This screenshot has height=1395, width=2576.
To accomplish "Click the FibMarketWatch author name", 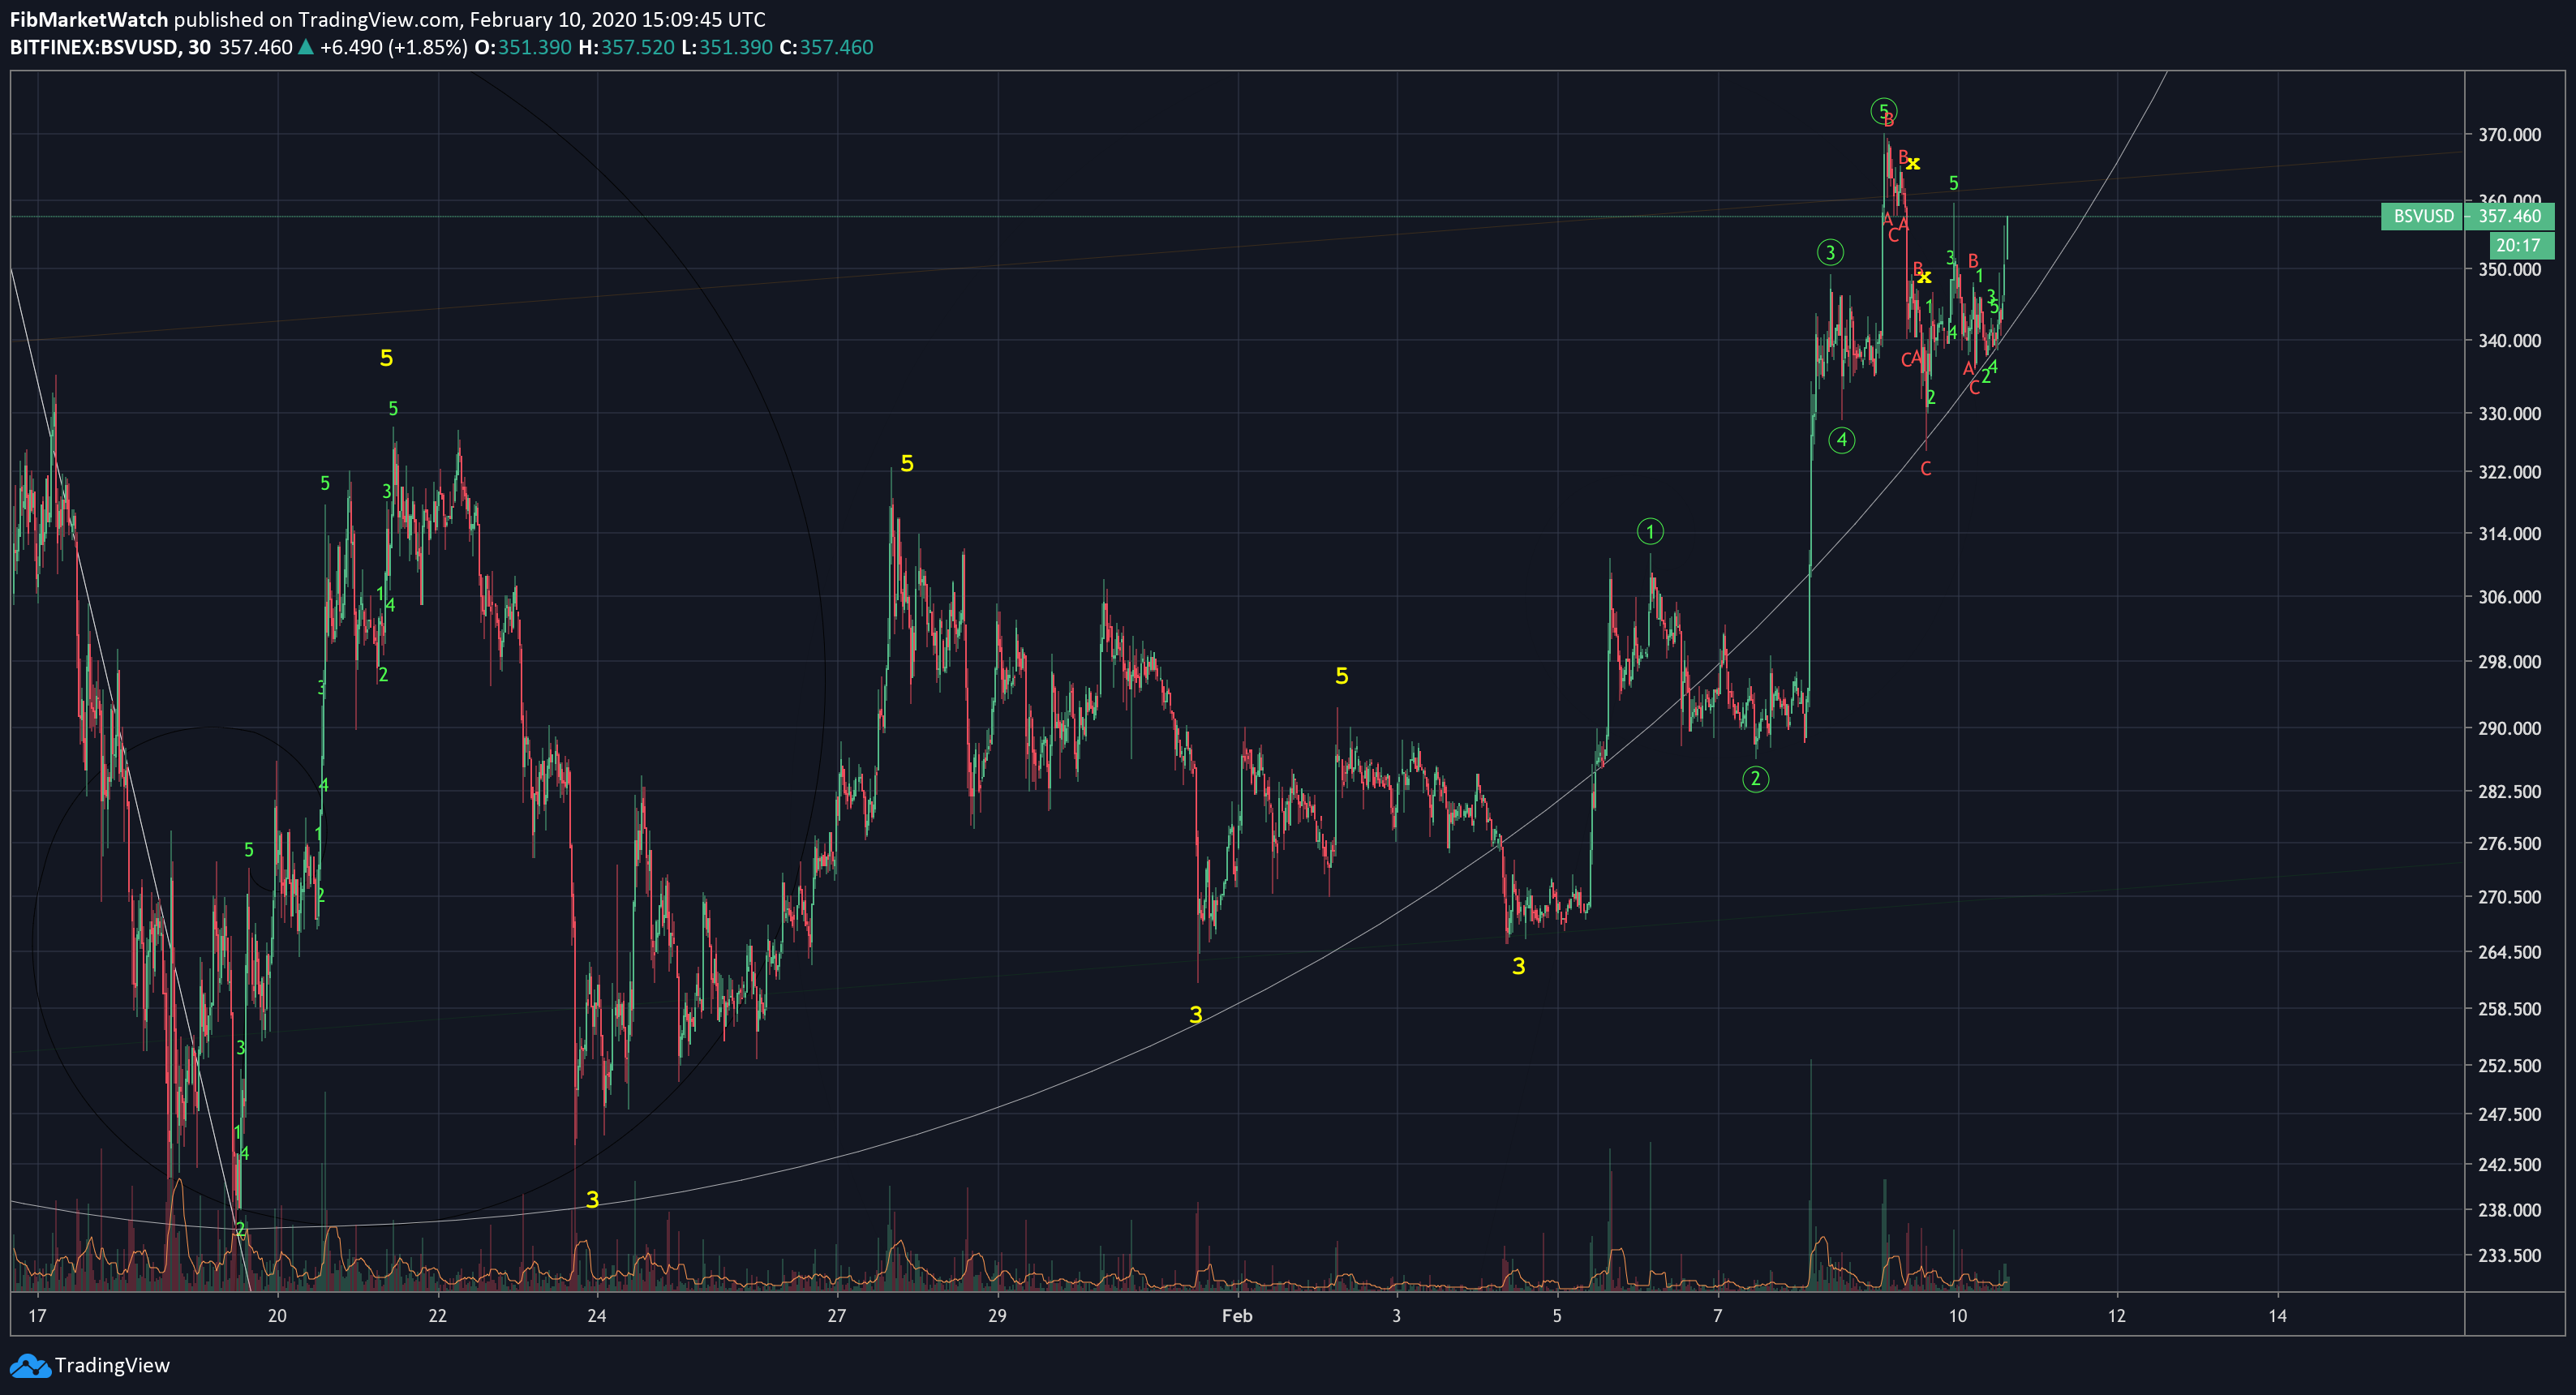I will pyautogui.click(x=89, y=19).
